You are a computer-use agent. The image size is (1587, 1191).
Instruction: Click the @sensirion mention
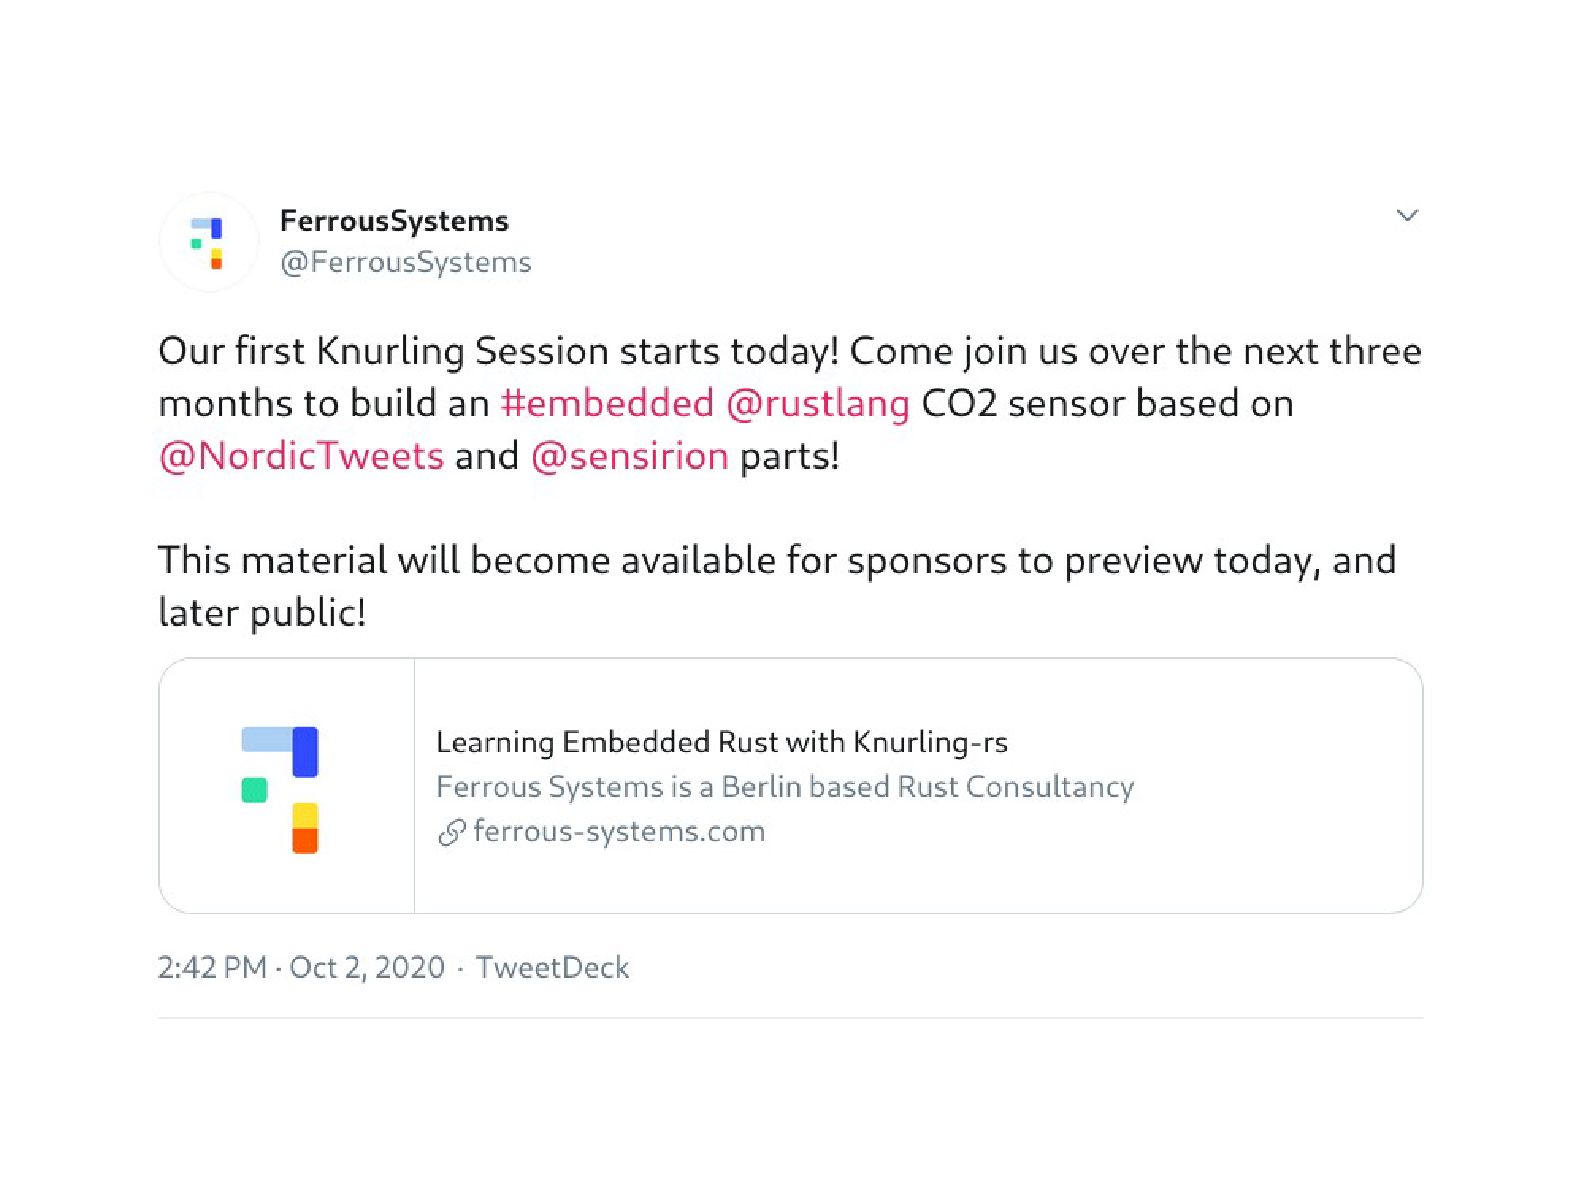[x=629, y=456]
